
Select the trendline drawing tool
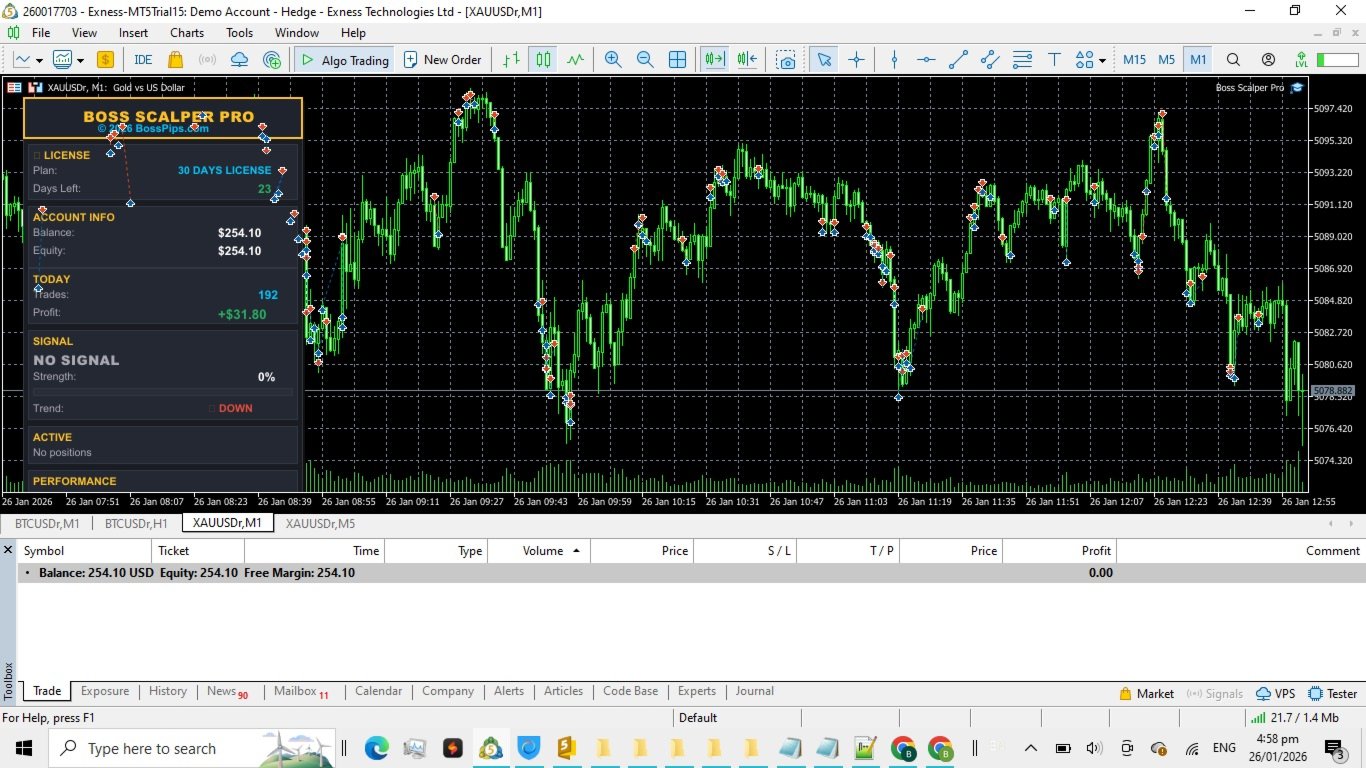point(958,60)
